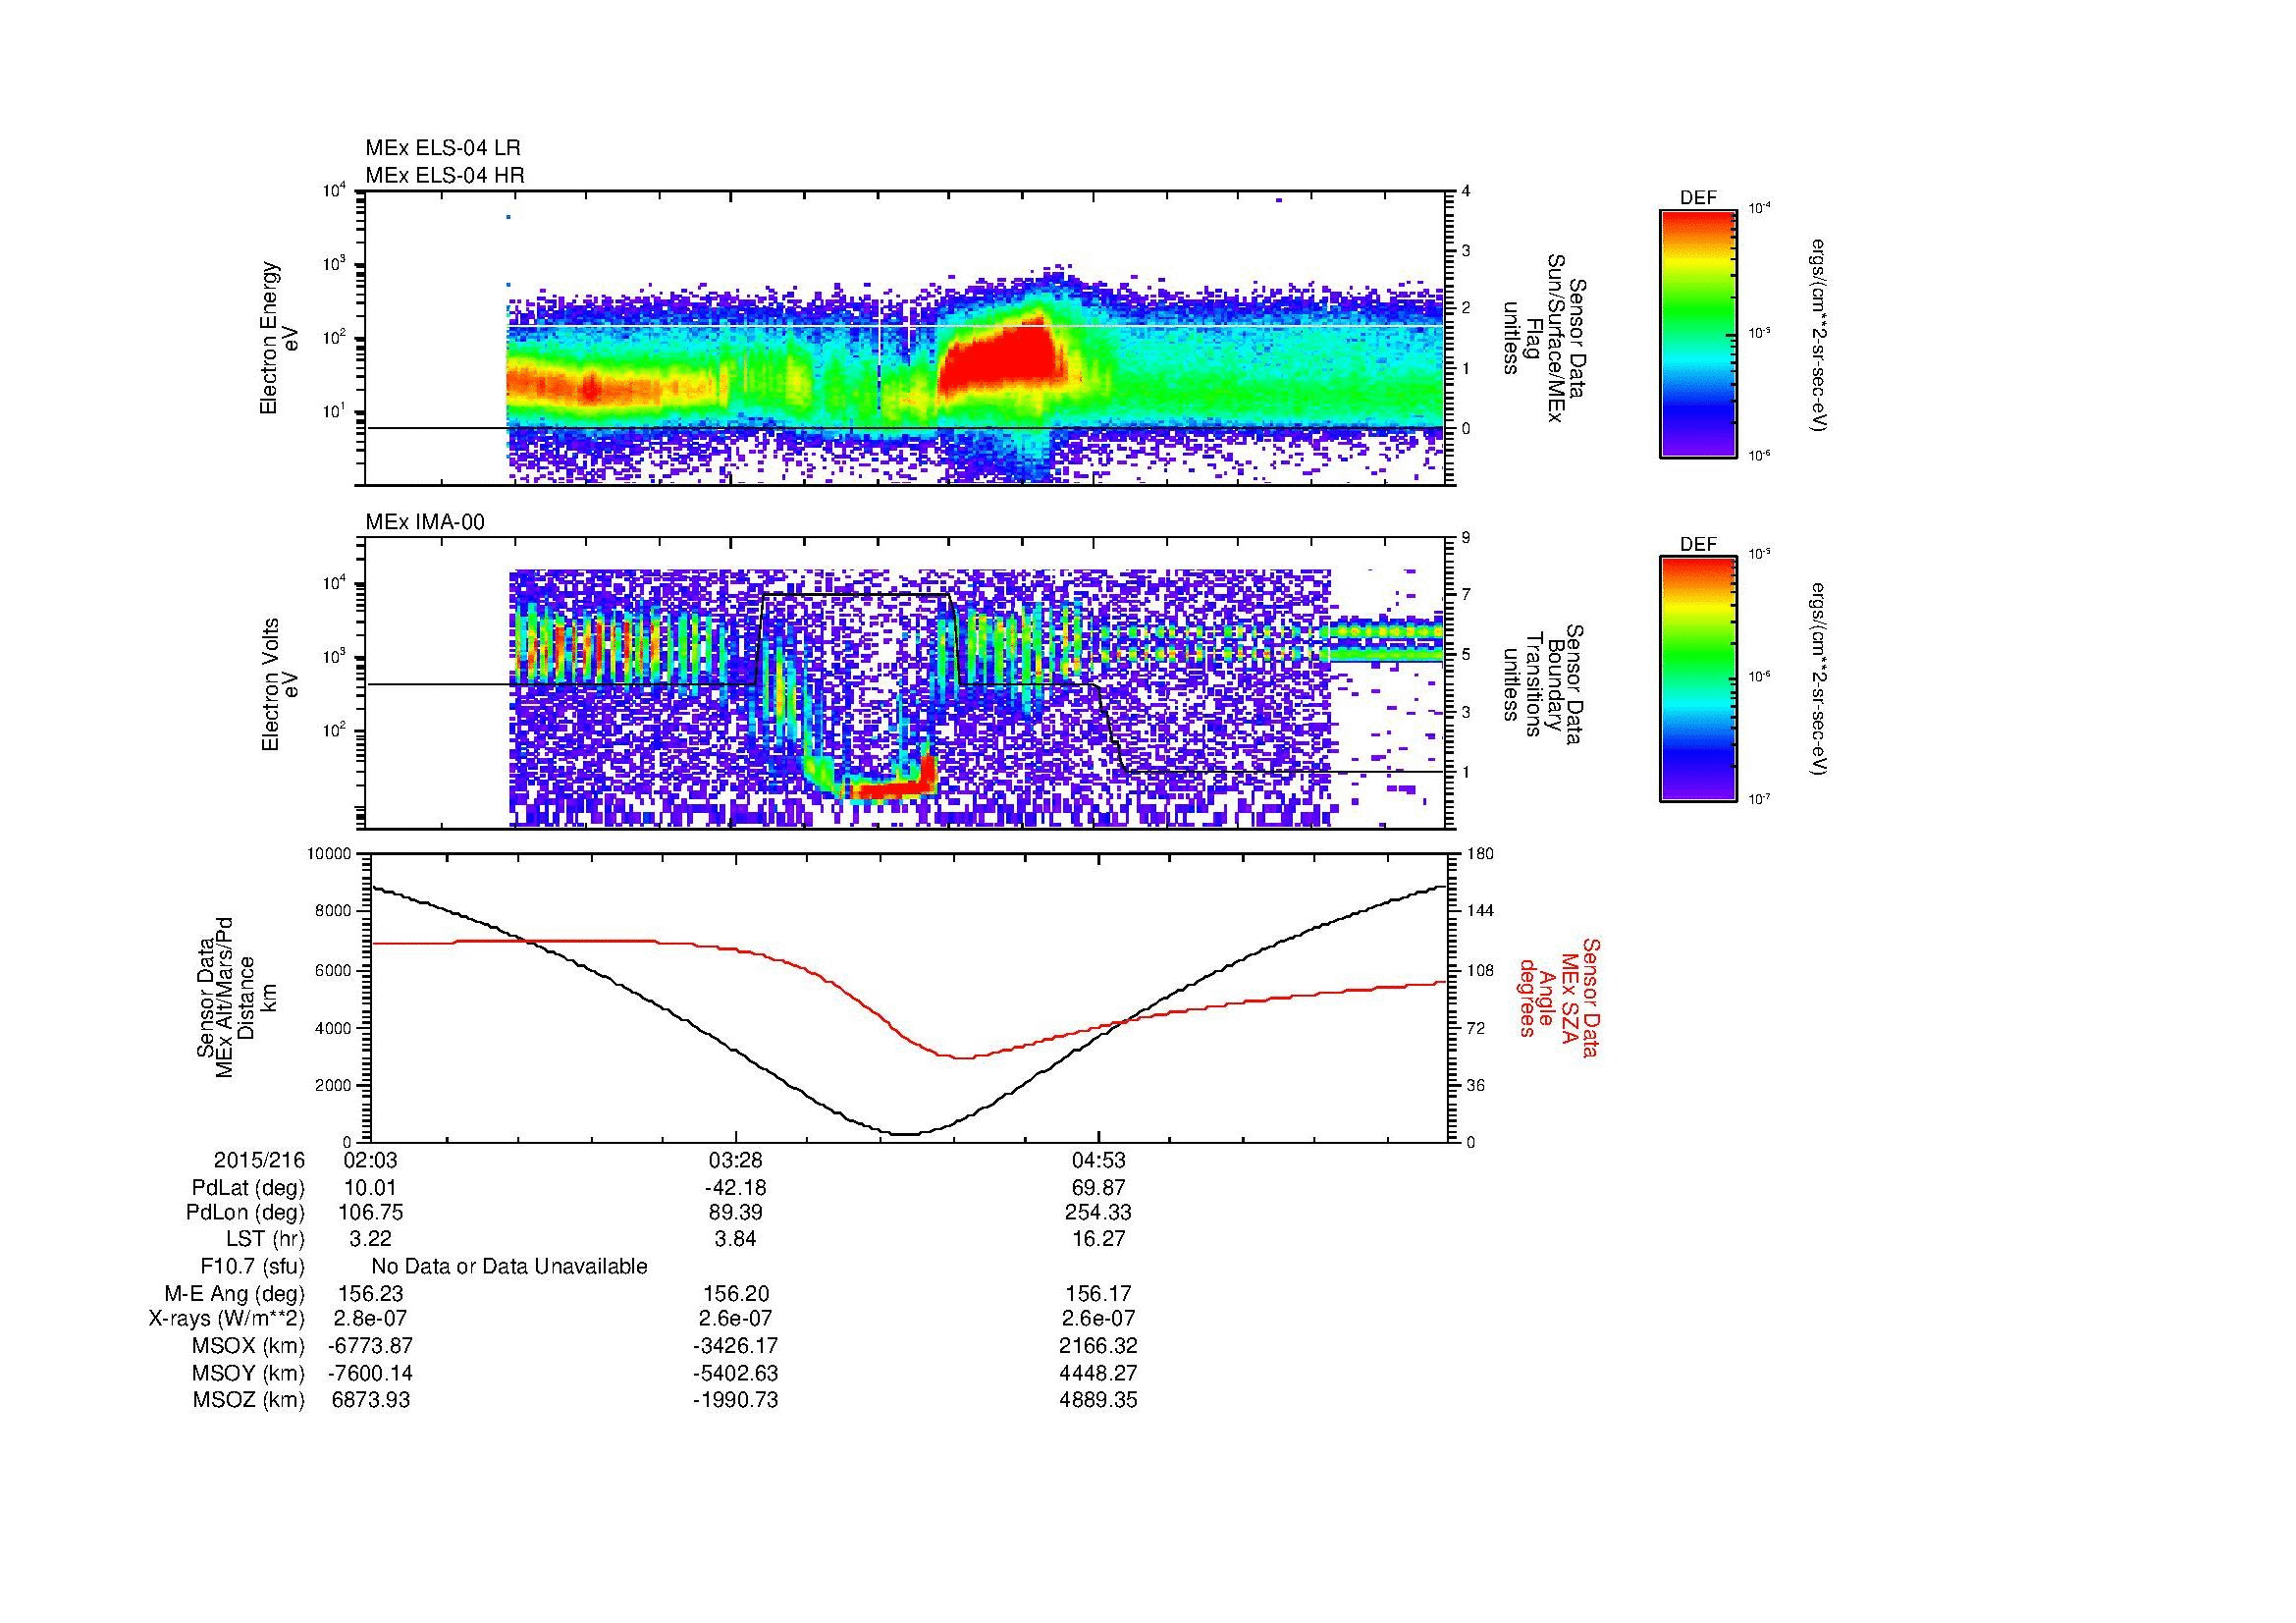This screenshot has height=1623, width=2296.
Task: Click the 'Sun/Surface/MEx Flag' axis label
Action: click(x=1544, y=338)
